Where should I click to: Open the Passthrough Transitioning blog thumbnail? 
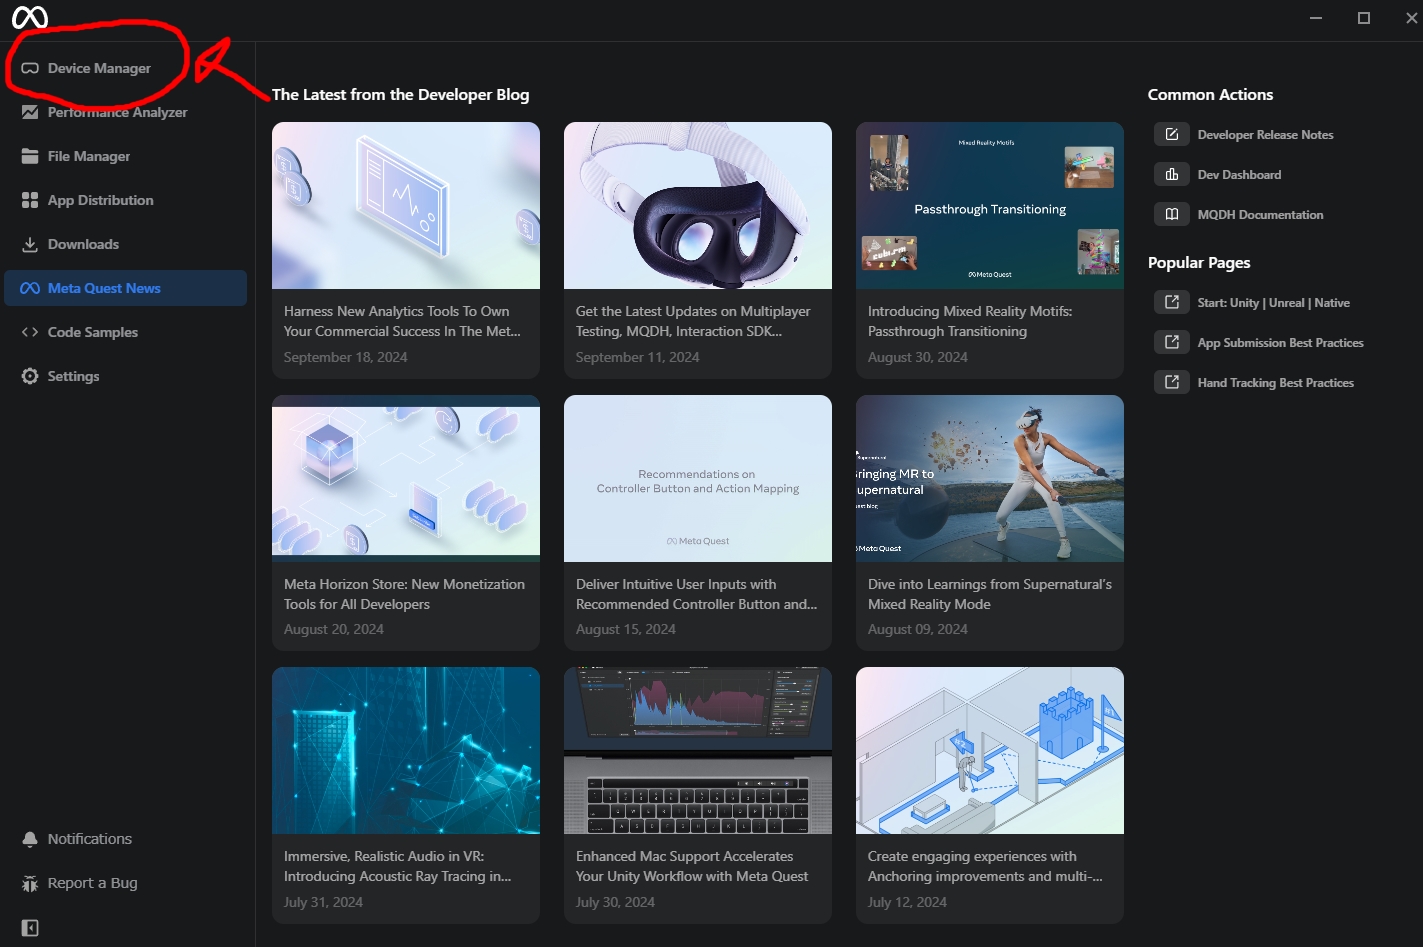pos(989,206)
